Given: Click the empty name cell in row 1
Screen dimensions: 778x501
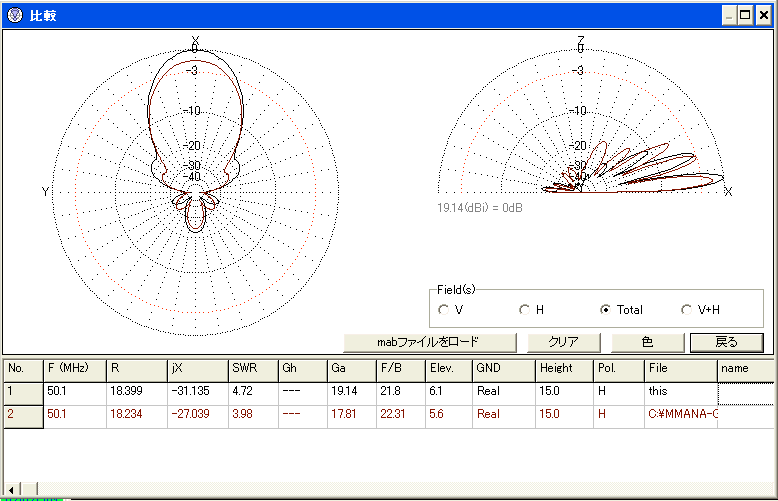Looking at the screenshot, I should coord(746,393).
